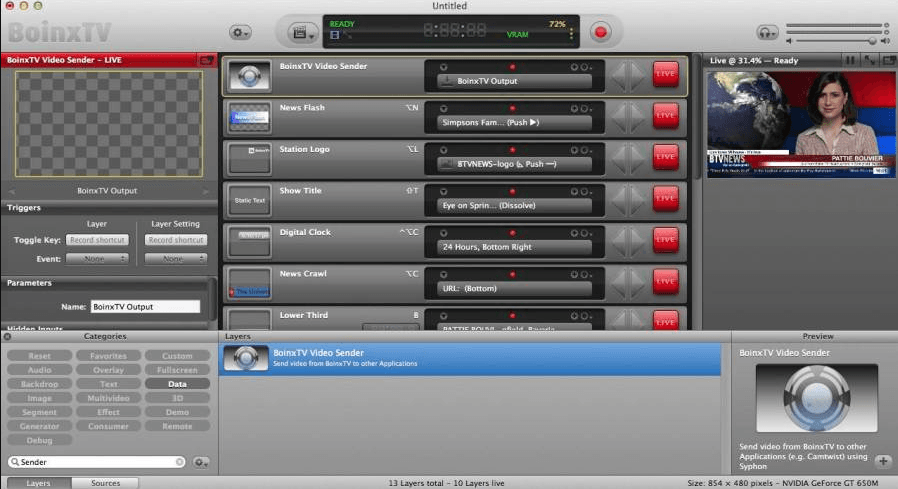Screen dimensions: 898x489
Task: Toggle LIVE for Show Title layer
Action: click(x=665, y=198)
